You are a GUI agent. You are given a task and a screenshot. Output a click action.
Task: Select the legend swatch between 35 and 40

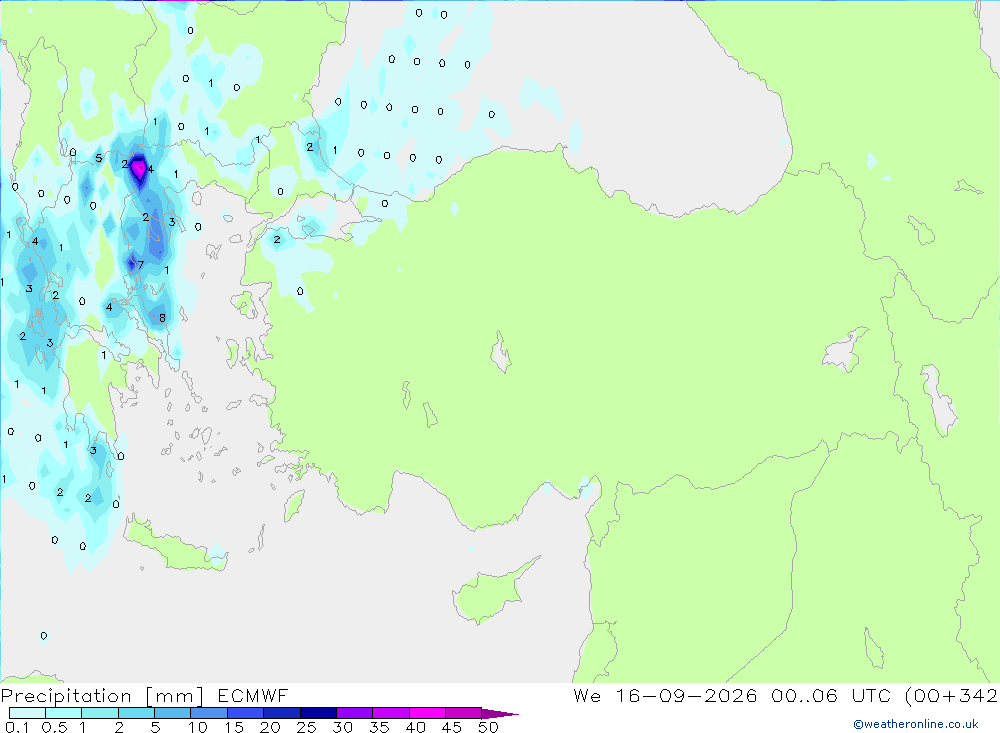[x=391, y=713]
